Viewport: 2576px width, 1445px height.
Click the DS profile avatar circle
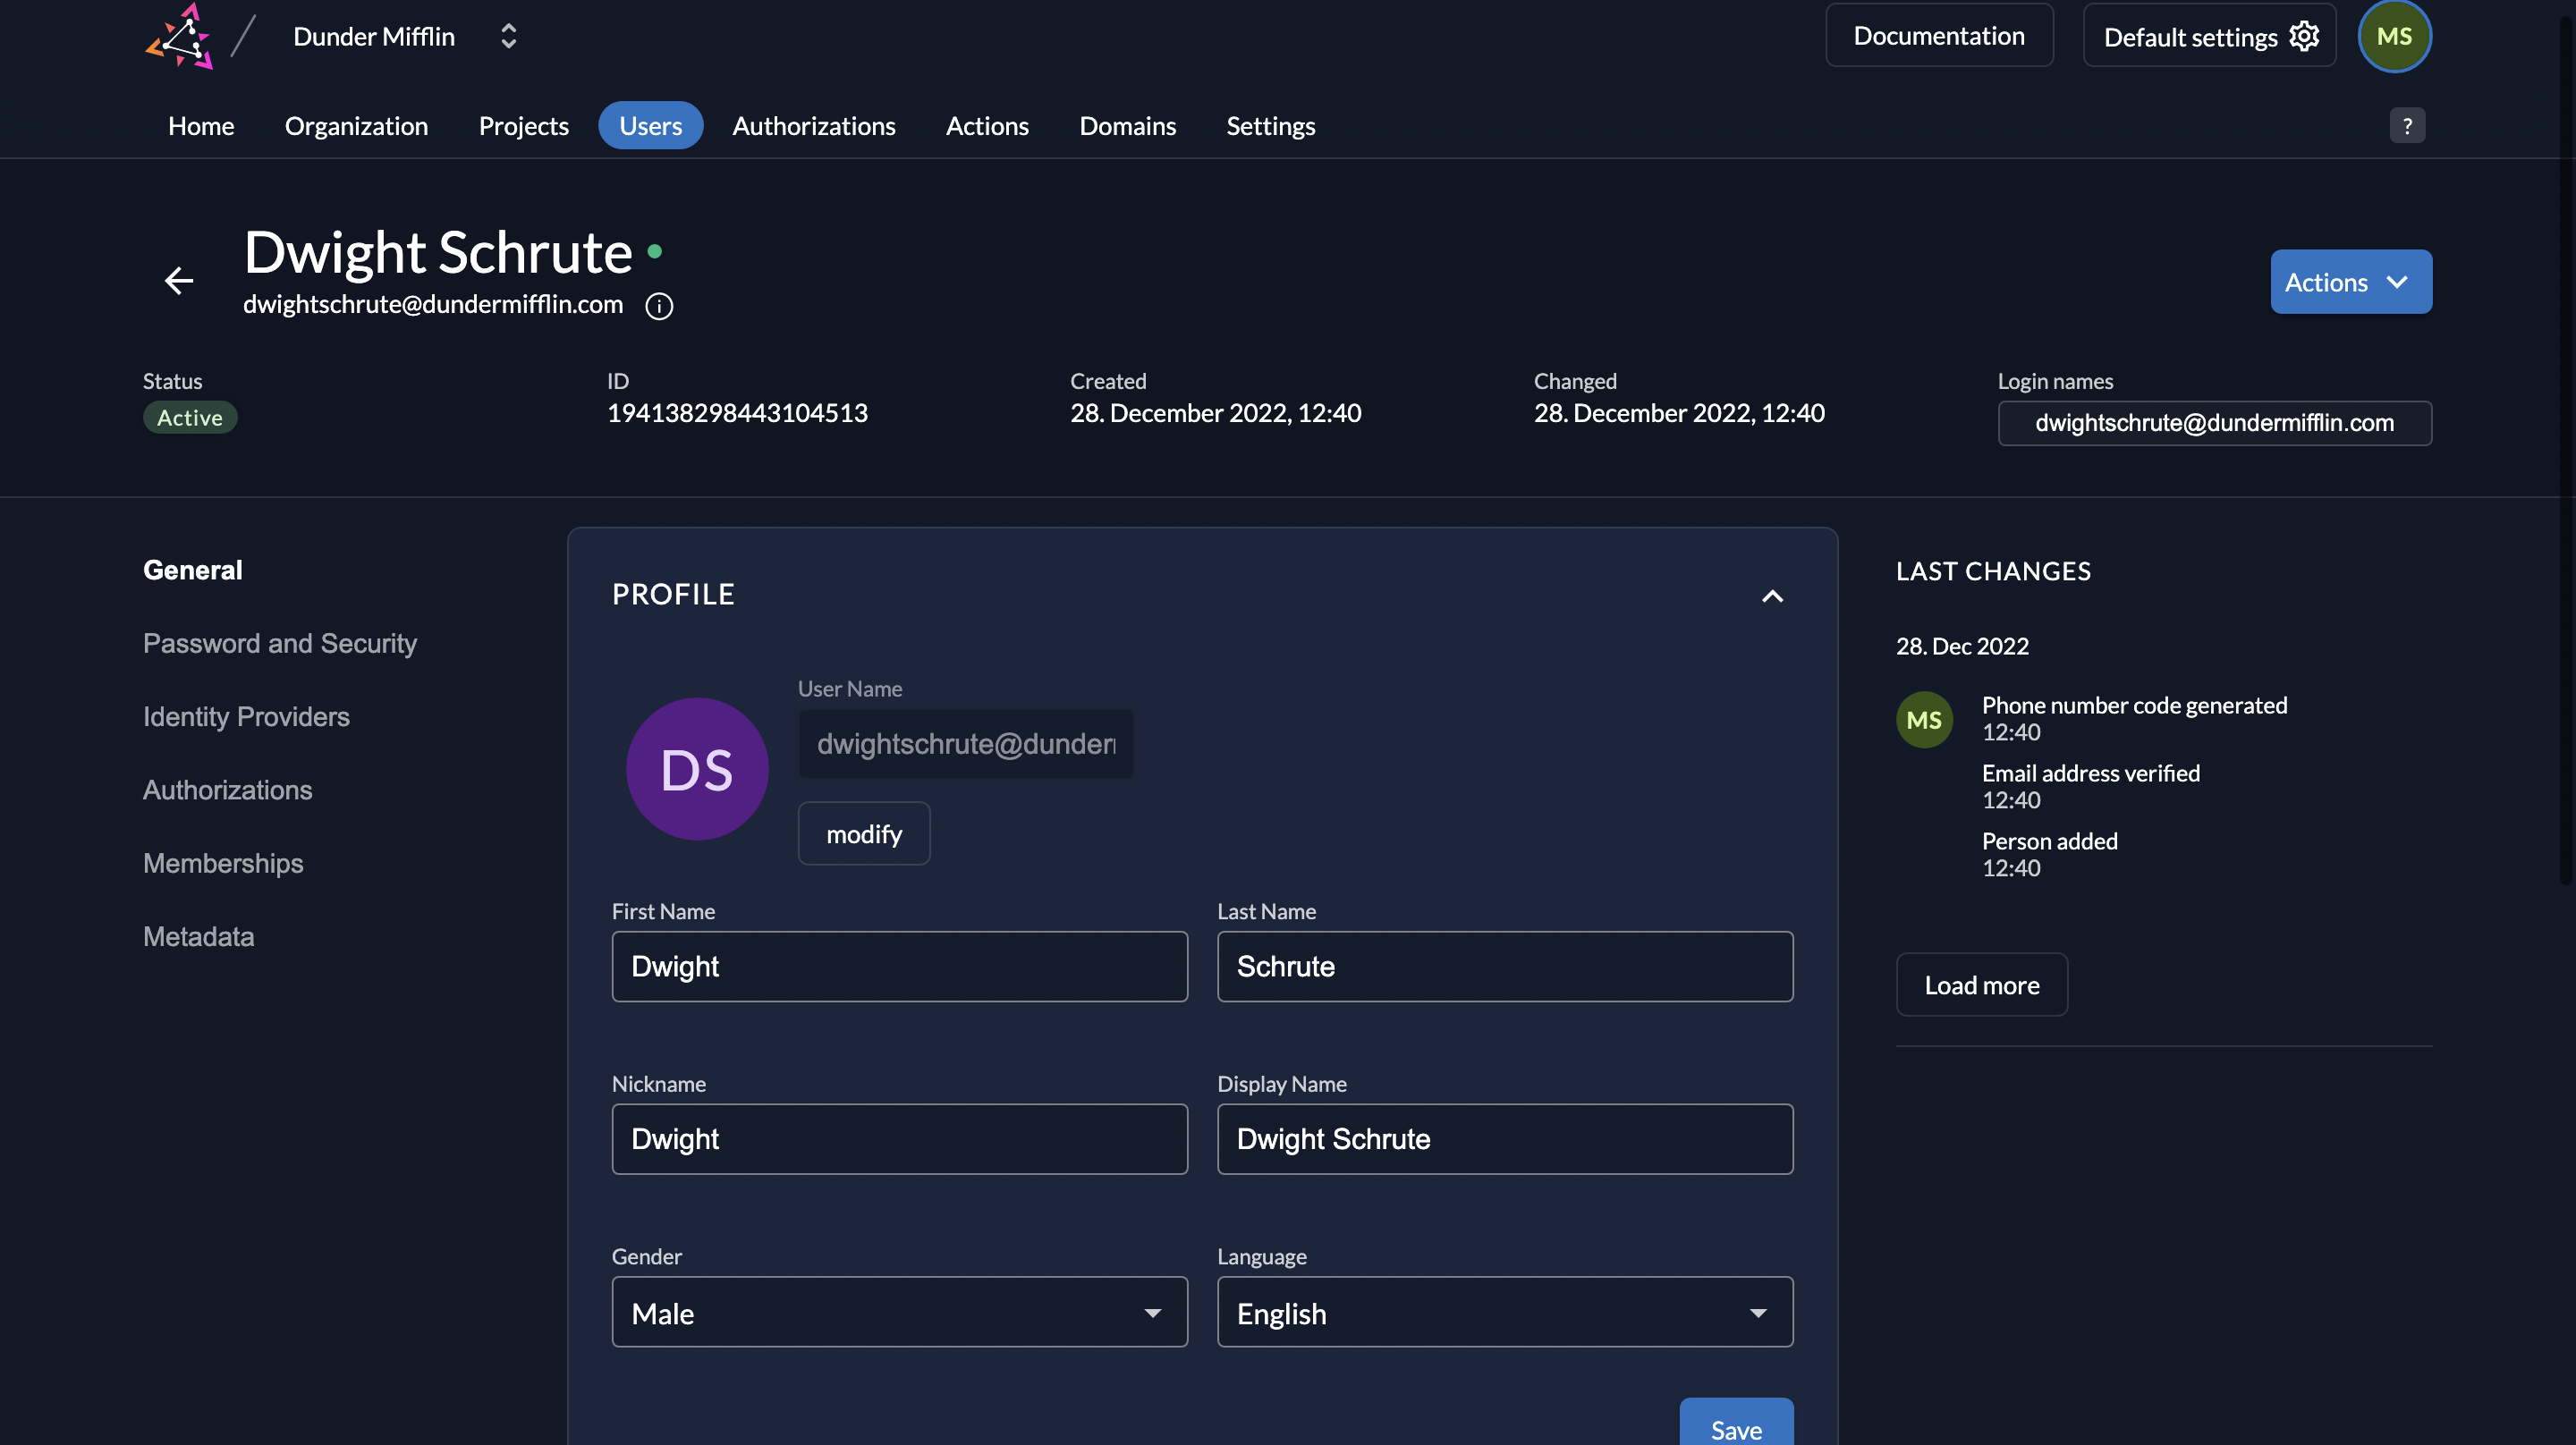(x=697, y=769)
